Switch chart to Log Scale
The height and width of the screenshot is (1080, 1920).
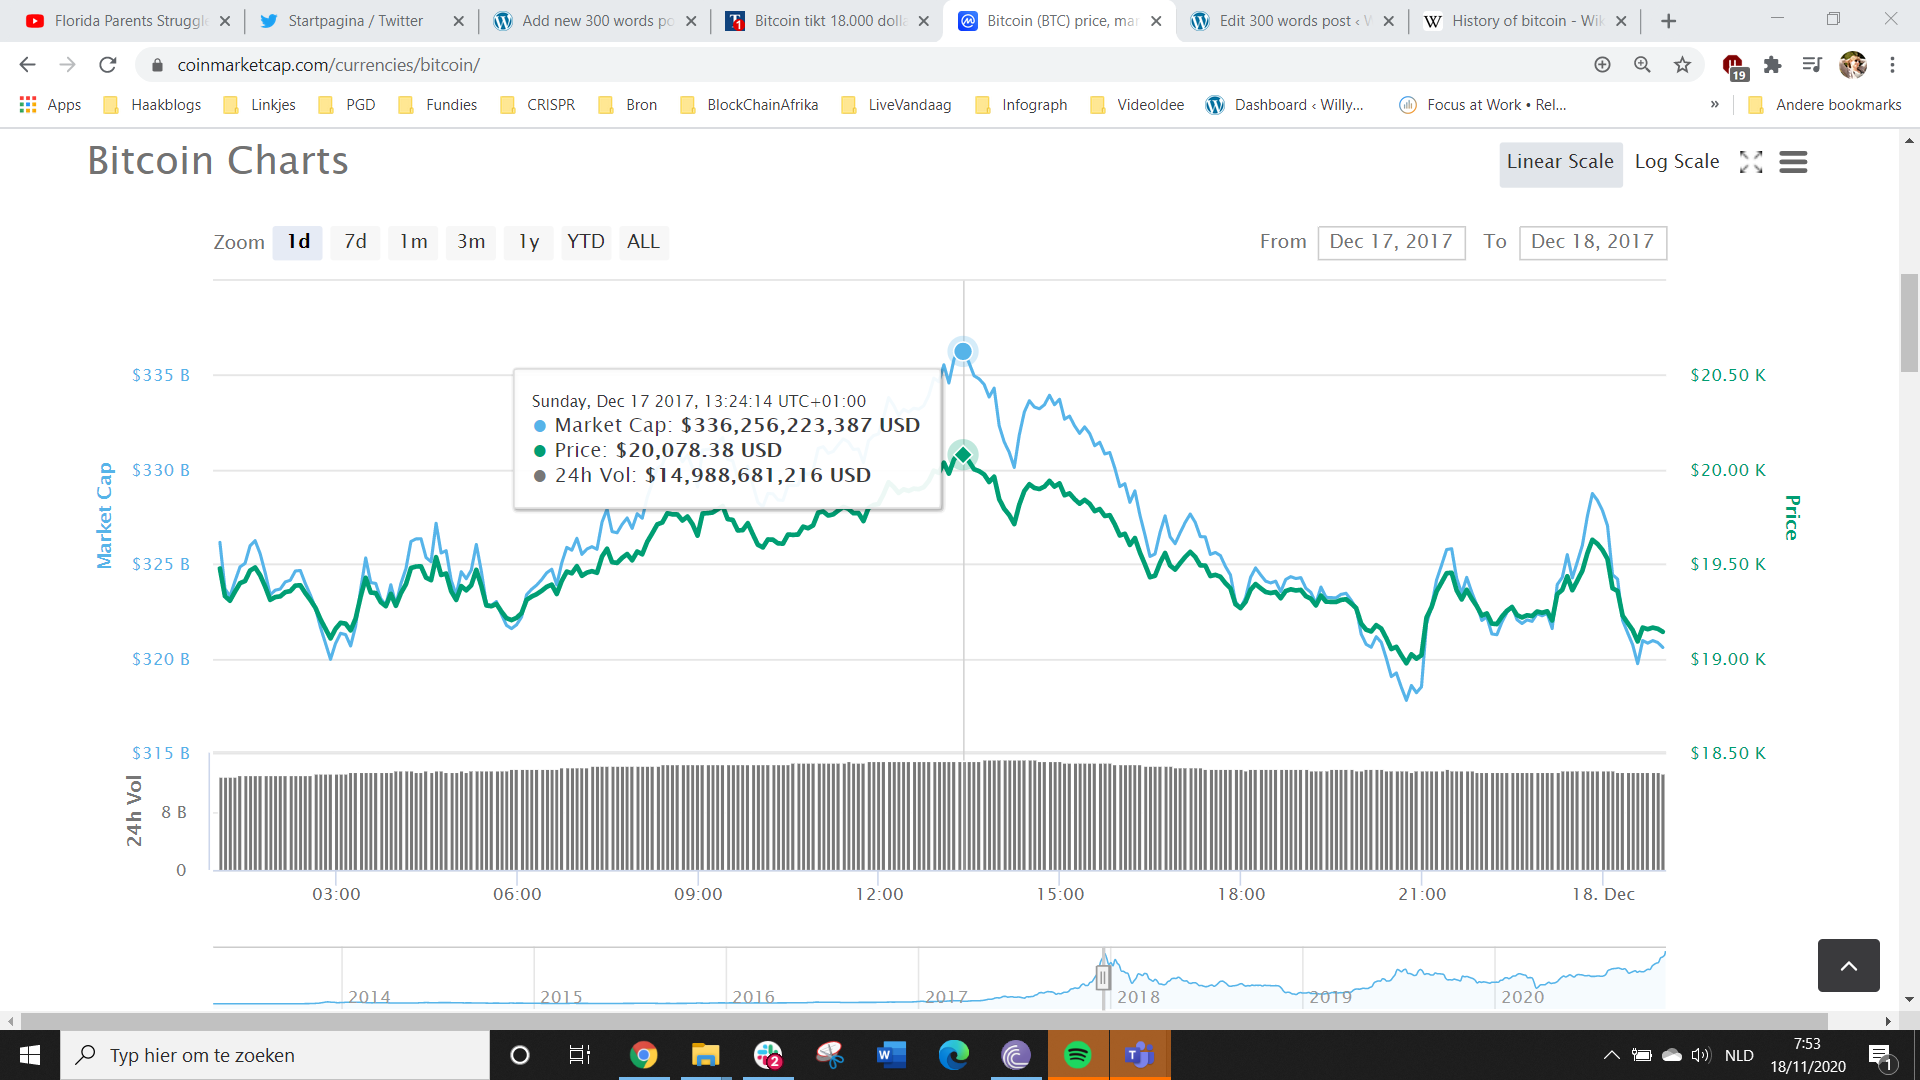tap(1676, 162)
